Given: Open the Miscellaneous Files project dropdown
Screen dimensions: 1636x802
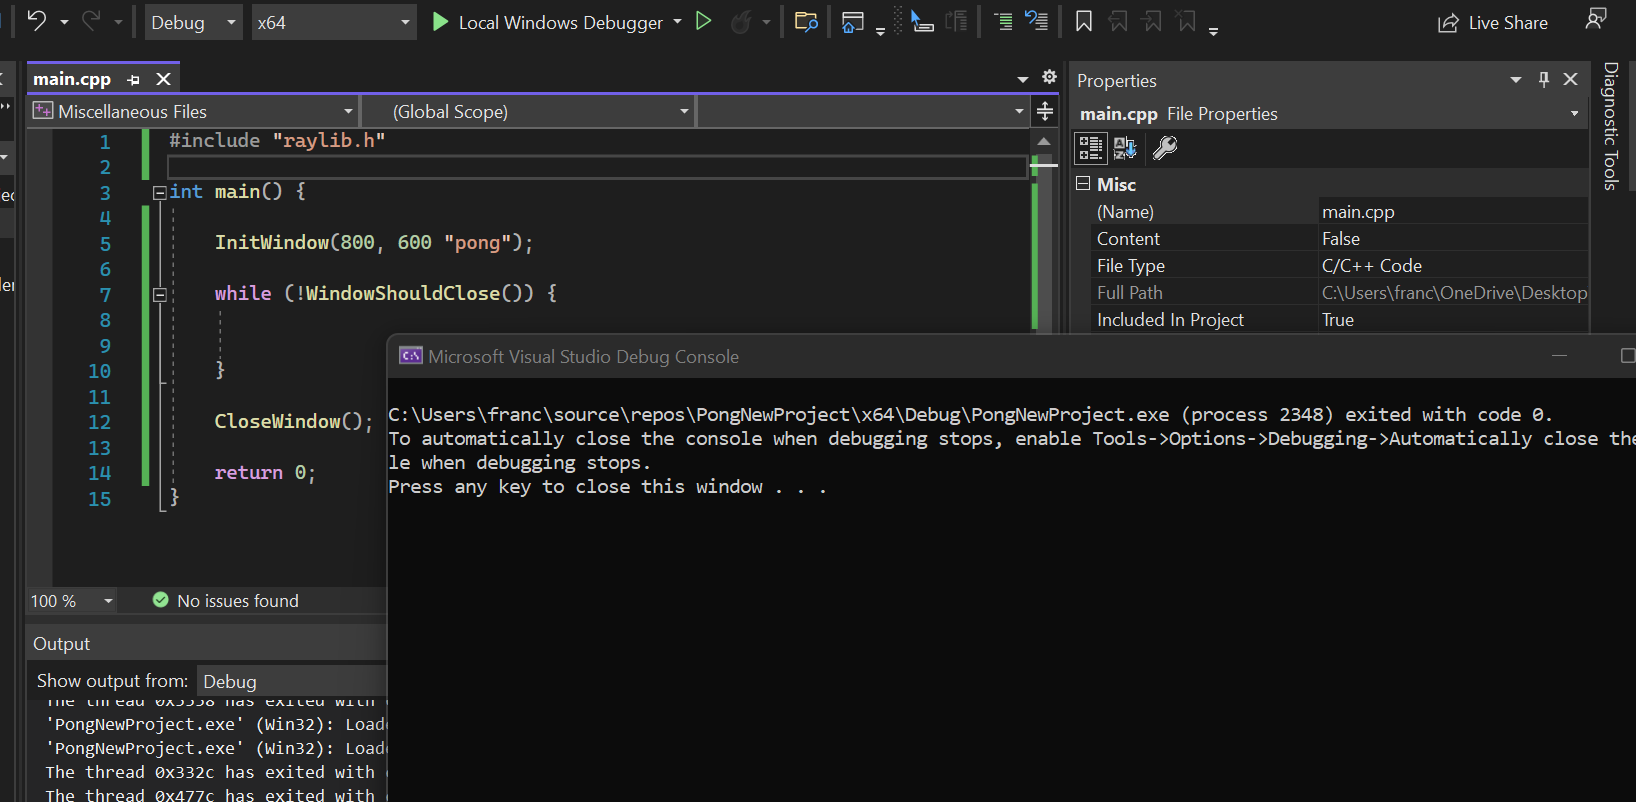Looking at the screenshot, I should coord(194,111).
